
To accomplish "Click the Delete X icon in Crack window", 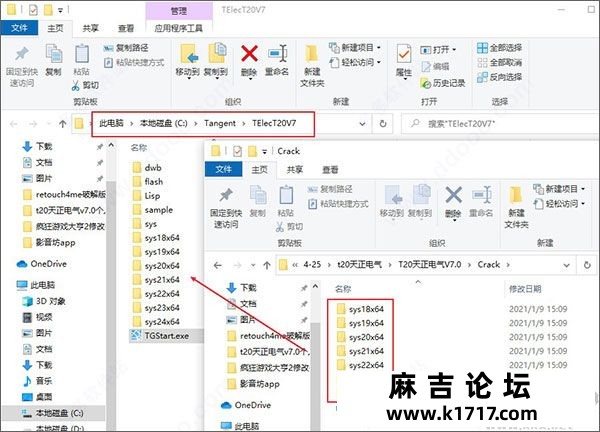I will 453,195.
